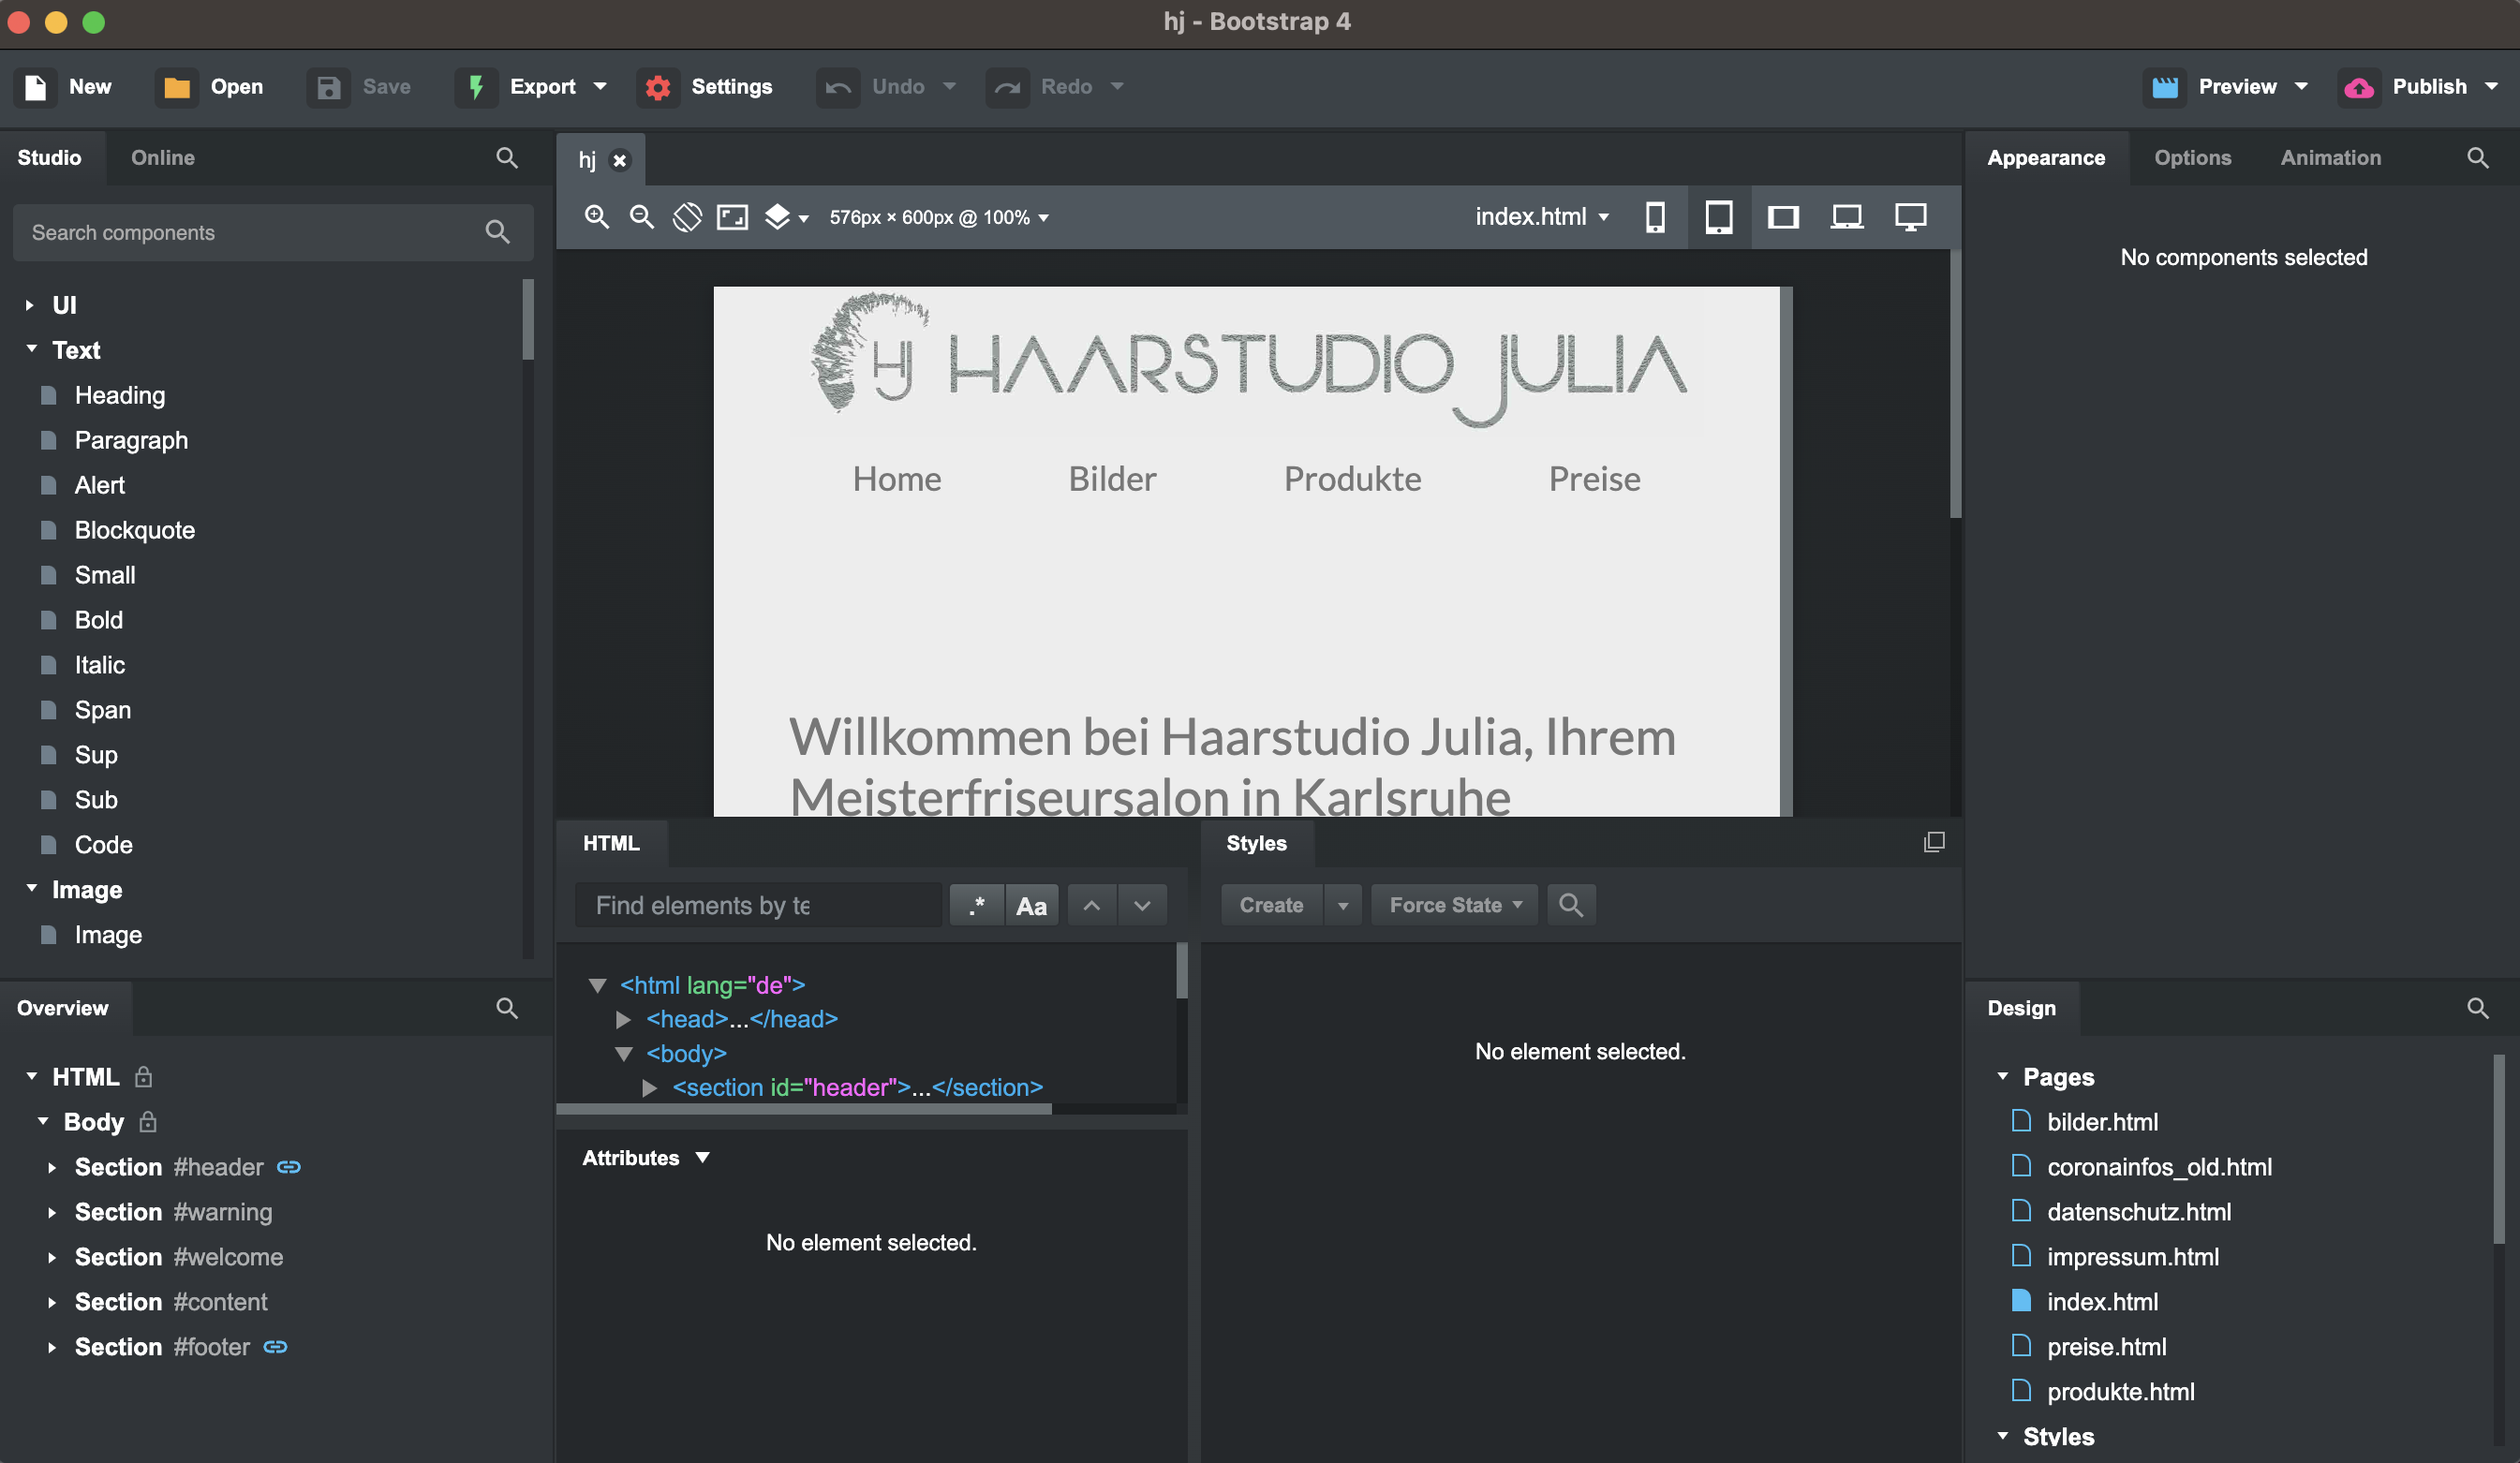The image size is (2520, 1463).
Task: Open the Force State dropdown
Action: (x=1453, y=905)
